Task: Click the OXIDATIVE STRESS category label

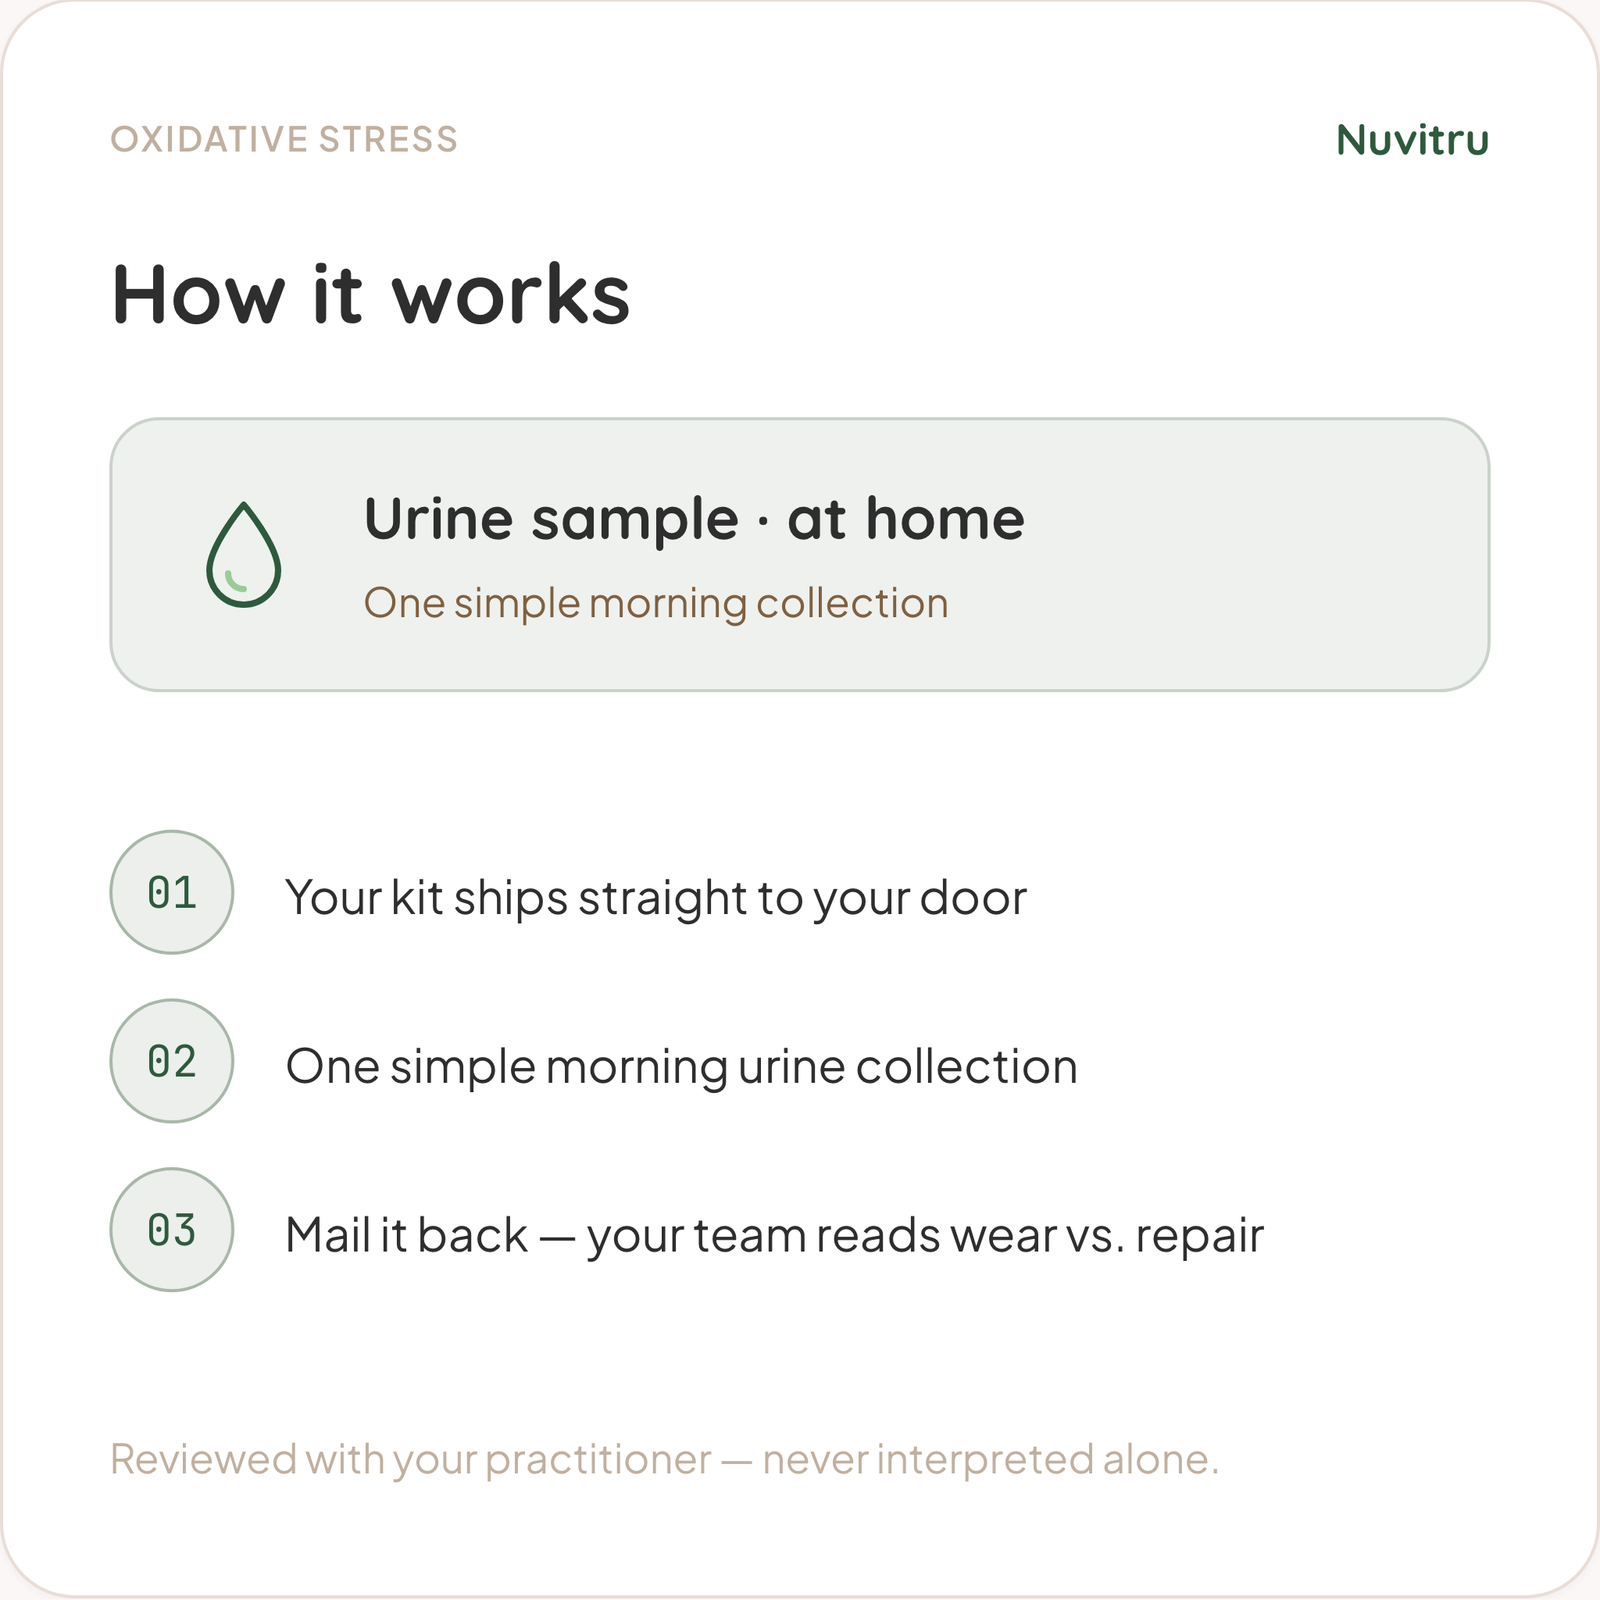Action: [284, 139]
